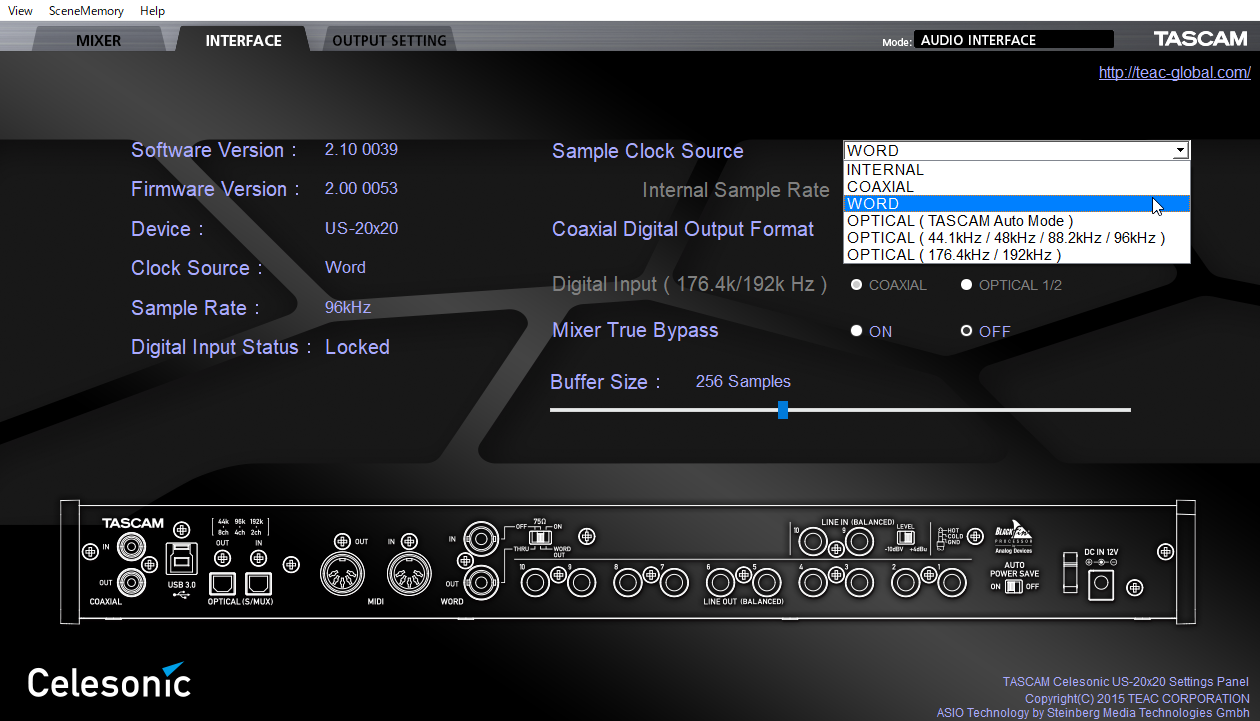The height and width of the screenshot is (721, 1260).
Task: Click the Firmware Version value 2.00 0053
Action: 361,189
